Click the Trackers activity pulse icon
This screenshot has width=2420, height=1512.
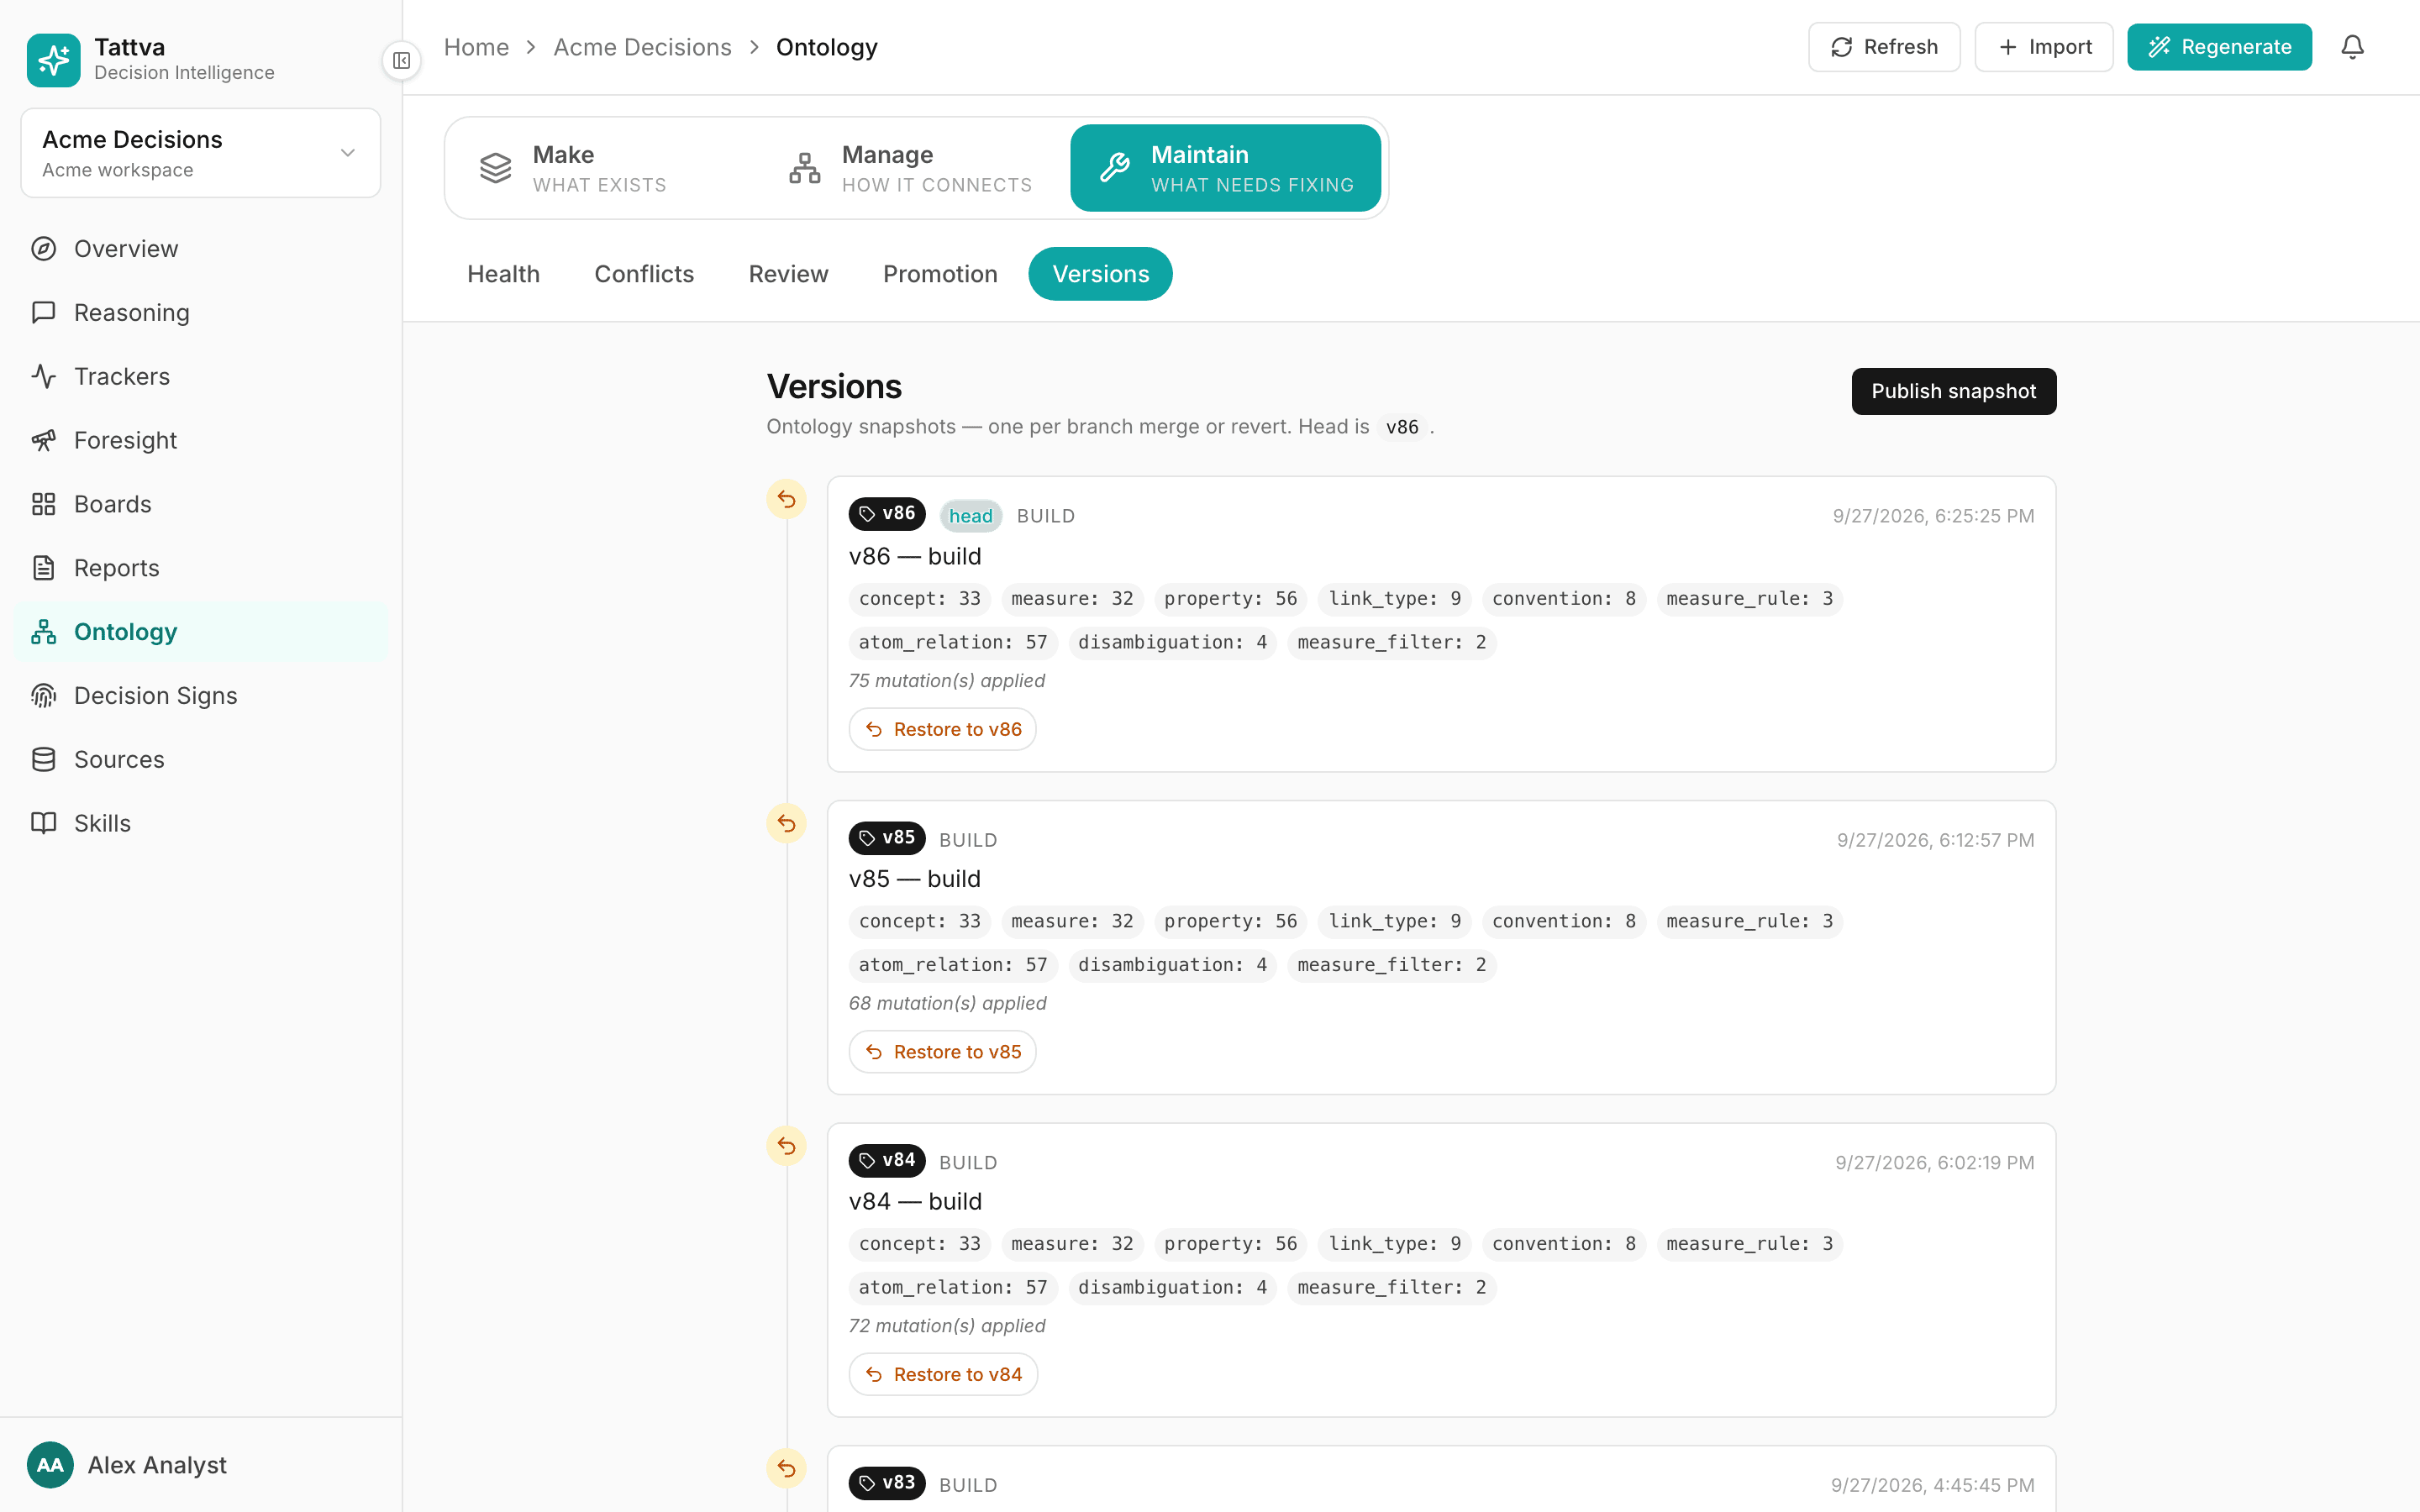43,376
